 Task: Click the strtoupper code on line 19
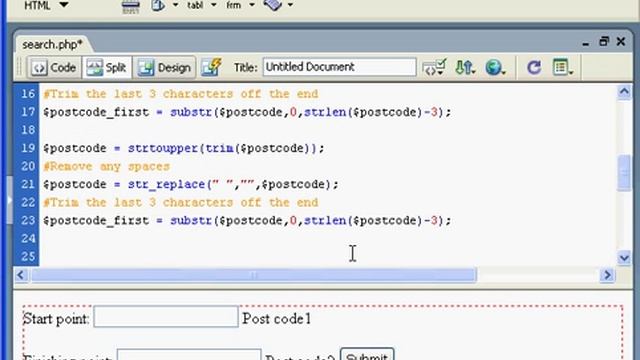tap(163, 148)
